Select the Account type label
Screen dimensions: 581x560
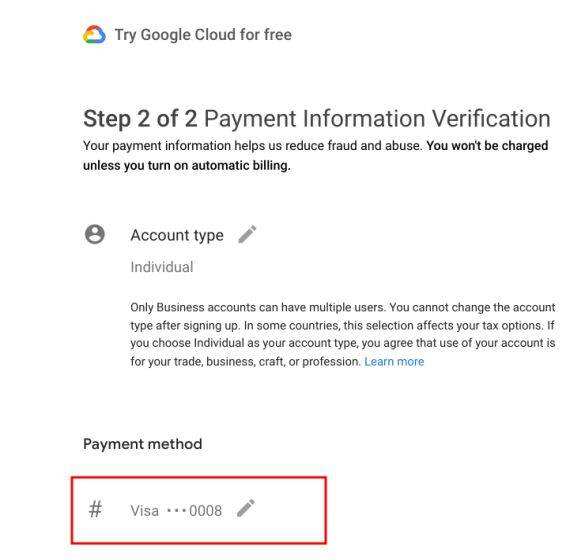tap(177, 235)
